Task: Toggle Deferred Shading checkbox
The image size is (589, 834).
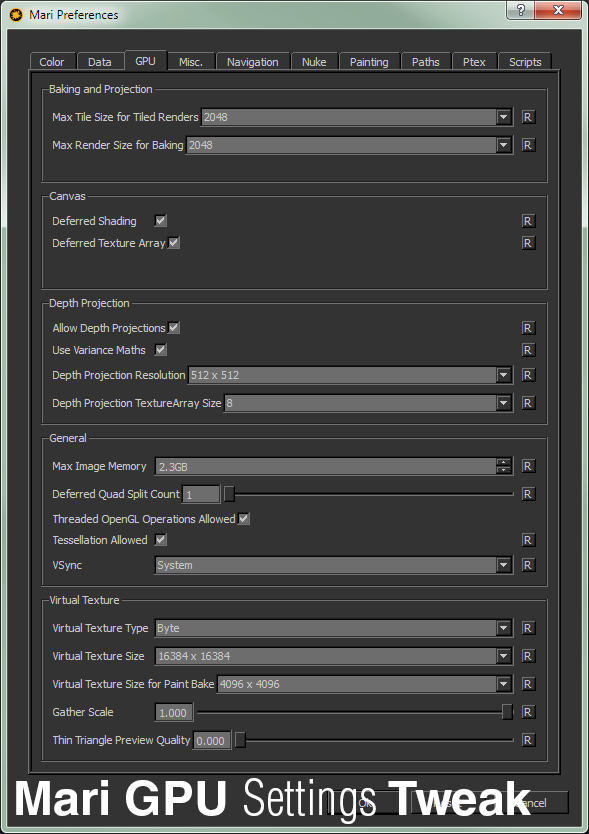Action: tap(160, 220)
